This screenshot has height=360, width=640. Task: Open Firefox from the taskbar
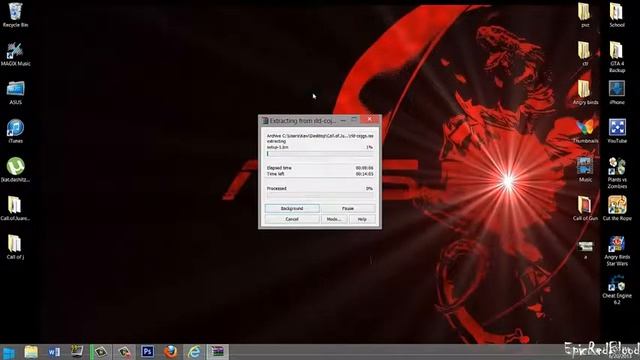[171, 351]
